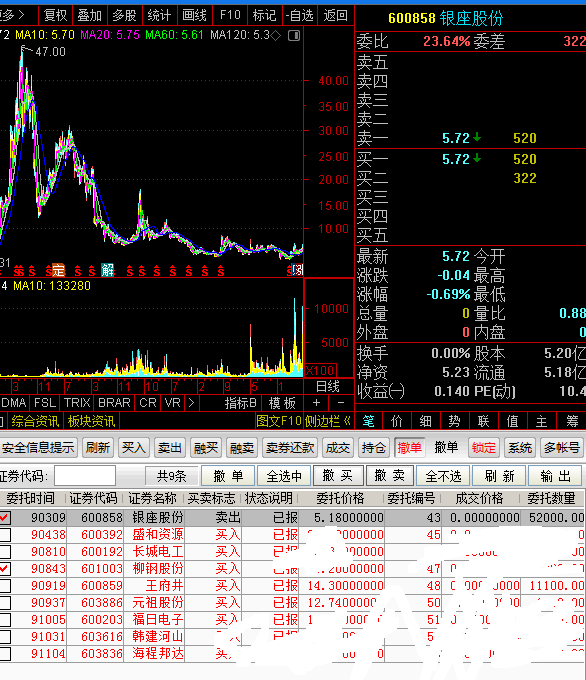This screenshot has height=680, width=586.
Task: Click 图文F10 link
Action: tap(278, 421)
